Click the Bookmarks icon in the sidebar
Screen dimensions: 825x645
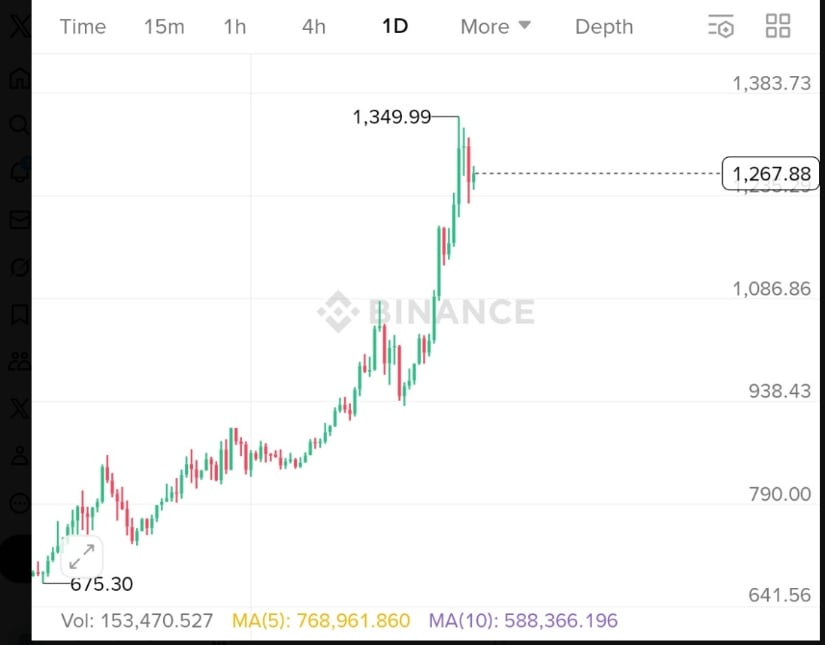(x=19, y=315)
